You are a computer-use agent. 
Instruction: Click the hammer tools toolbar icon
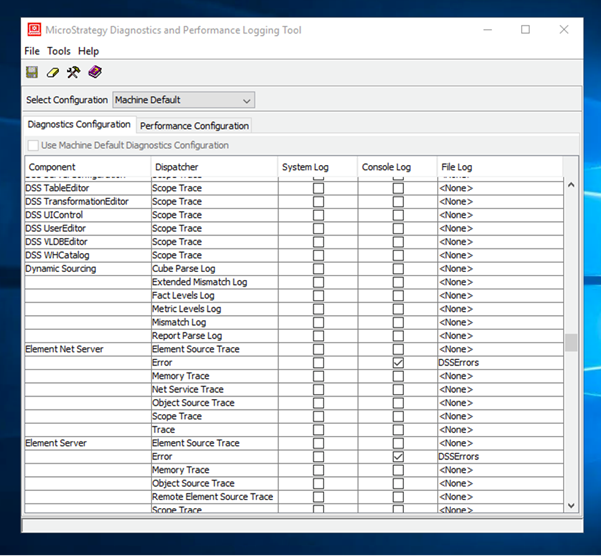coord(74,72)
